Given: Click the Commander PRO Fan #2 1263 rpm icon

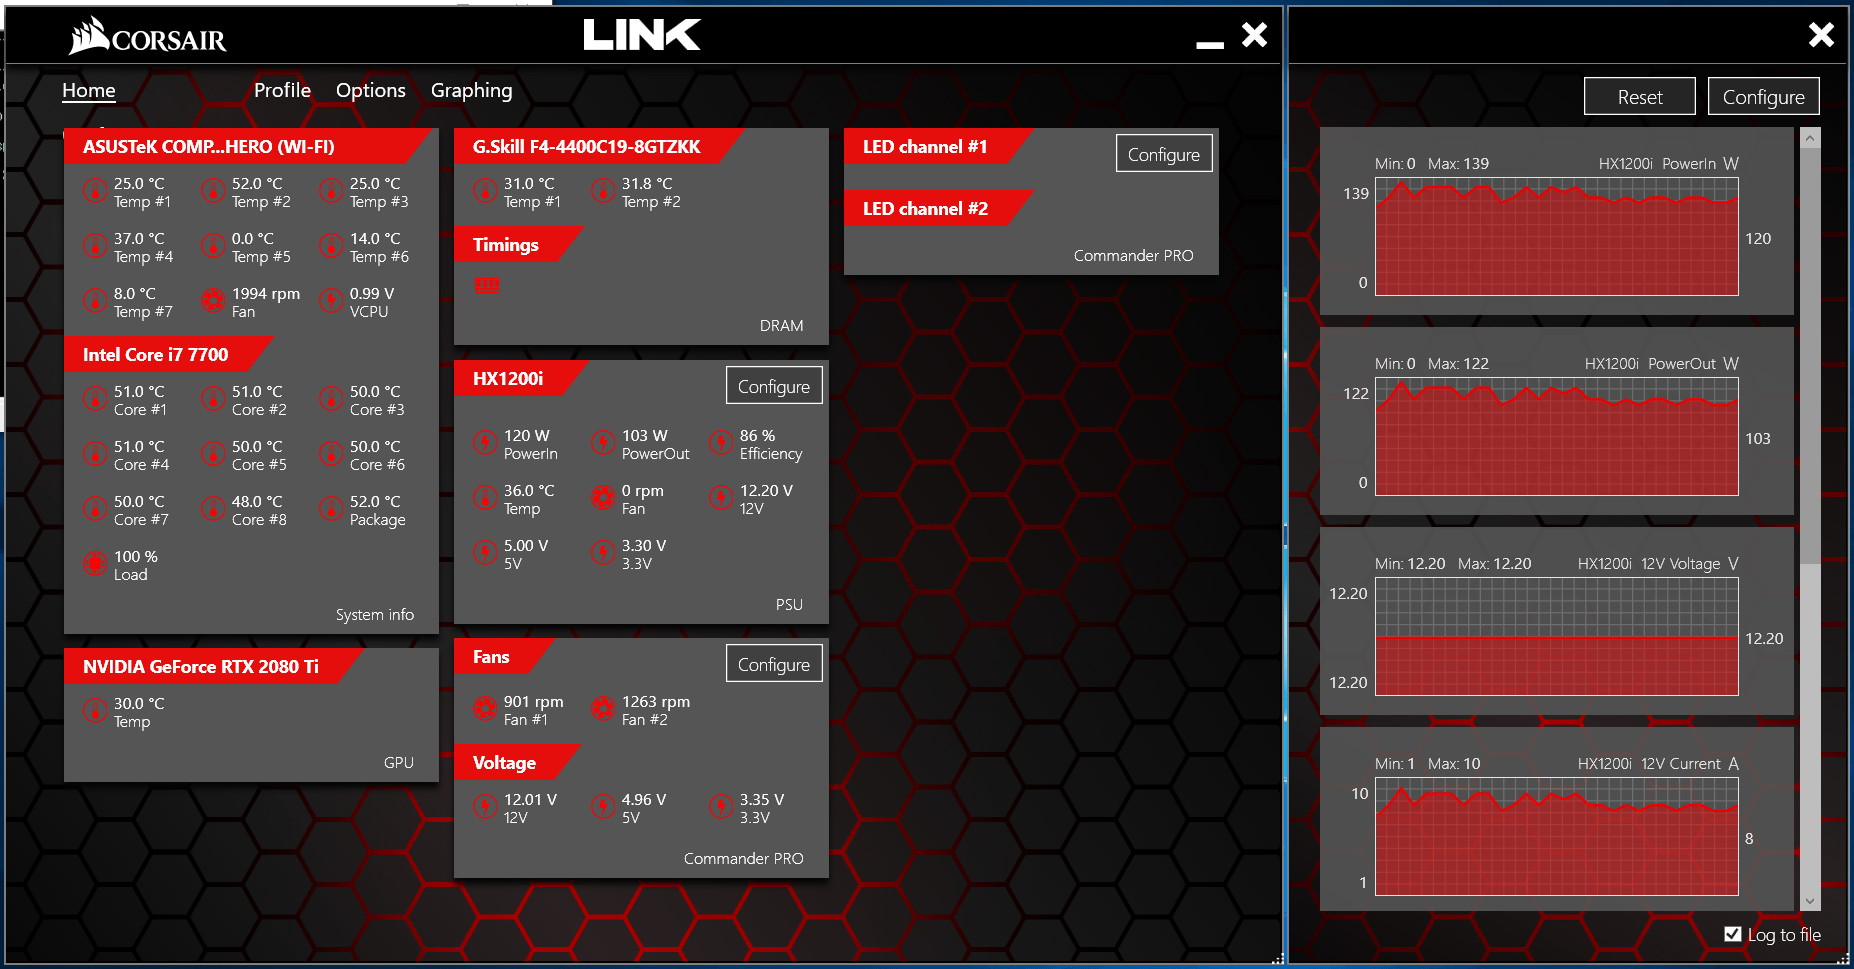Looking at the screenshot, I should (603, 708).
